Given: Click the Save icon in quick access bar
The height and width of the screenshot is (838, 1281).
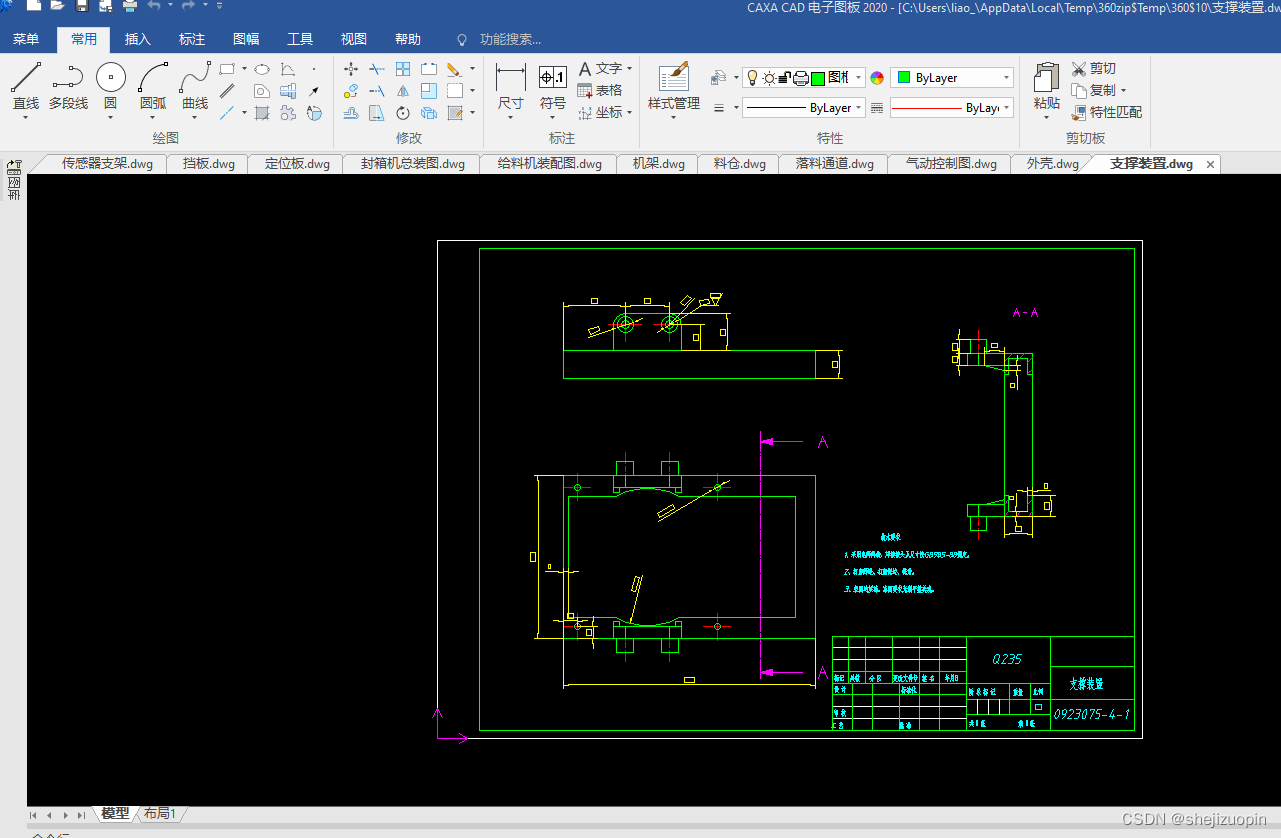Looking at the screenshot, I should click(82, 6).
